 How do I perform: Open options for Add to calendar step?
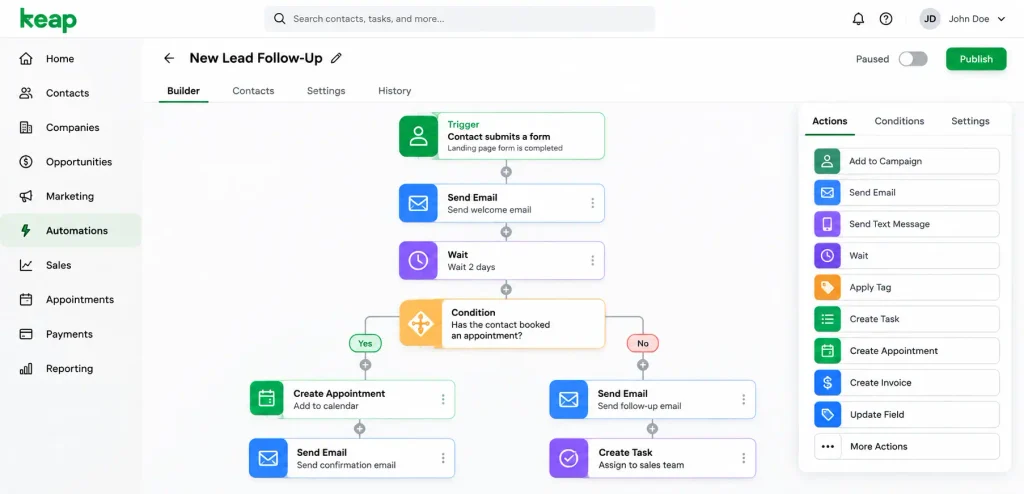[x=443, y=399]
